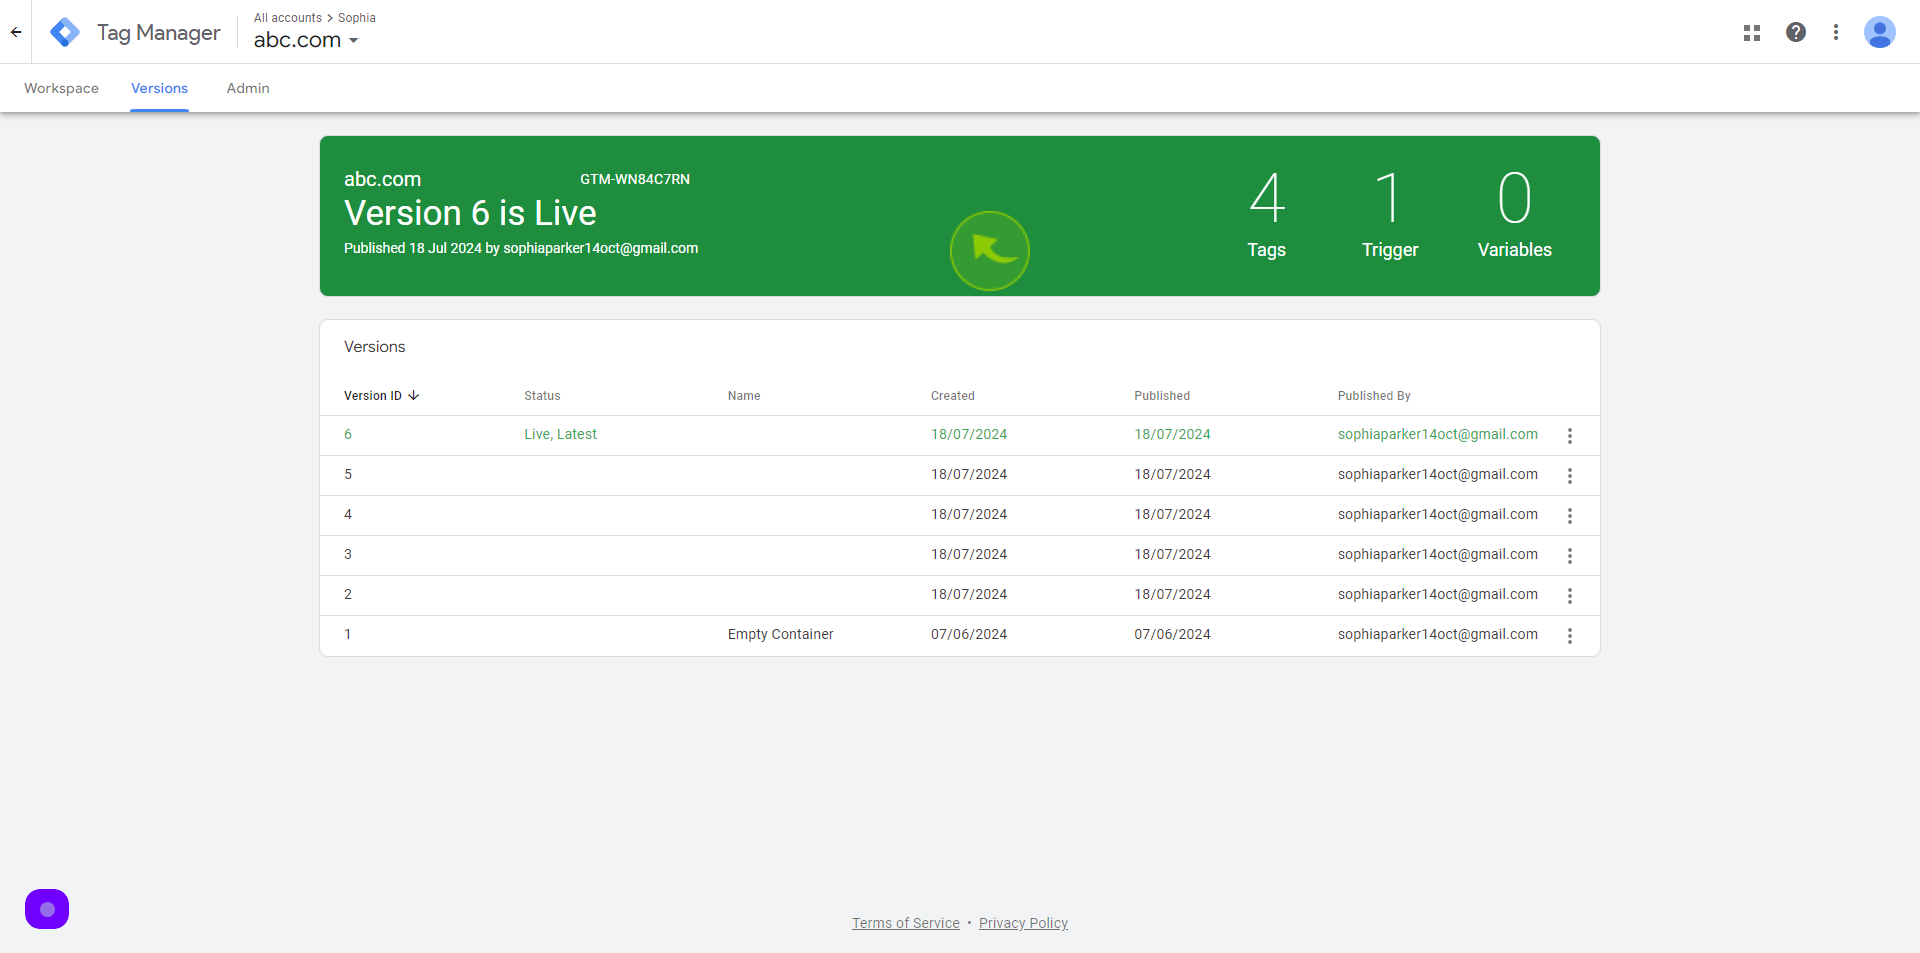Image resolution: width=1920 pixels, height=953 pixels.
Task: Click publisher email in version 5 row
Action: pyautogui.click(x=1438, y=474)
